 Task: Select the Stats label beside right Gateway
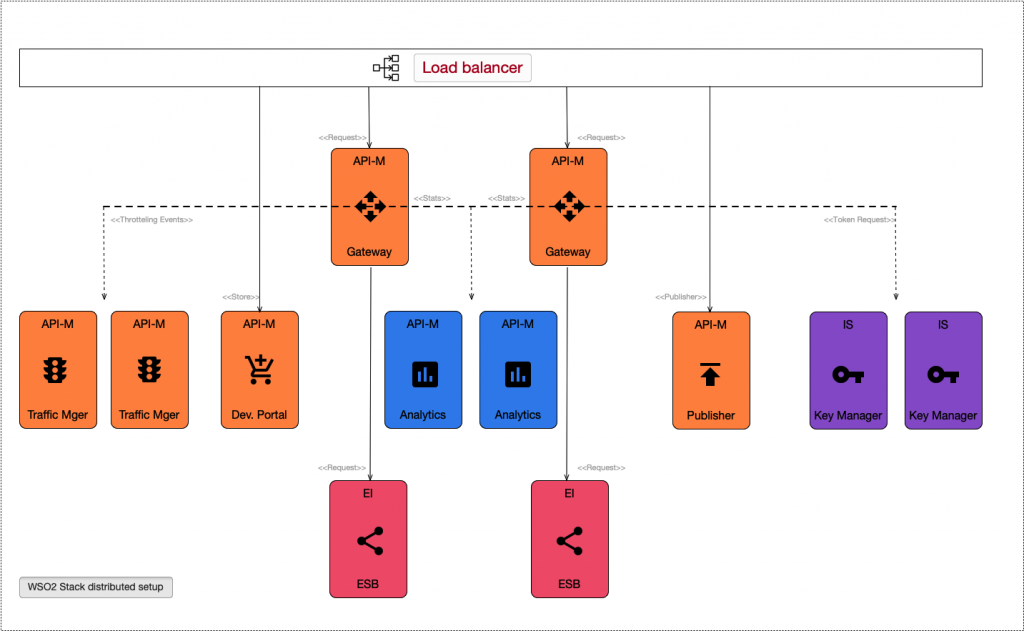pyautogui.click(x=507, y=198)
